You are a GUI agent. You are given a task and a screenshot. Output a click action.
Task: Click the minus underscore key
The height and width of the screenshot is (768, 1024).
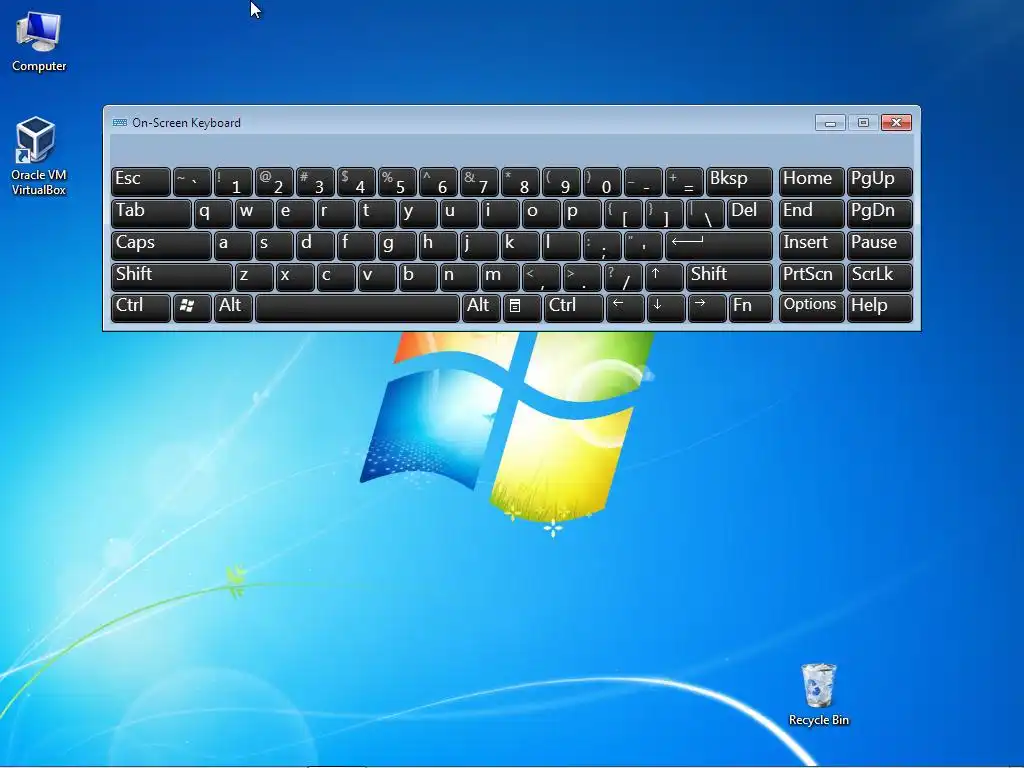coord(643,181)
